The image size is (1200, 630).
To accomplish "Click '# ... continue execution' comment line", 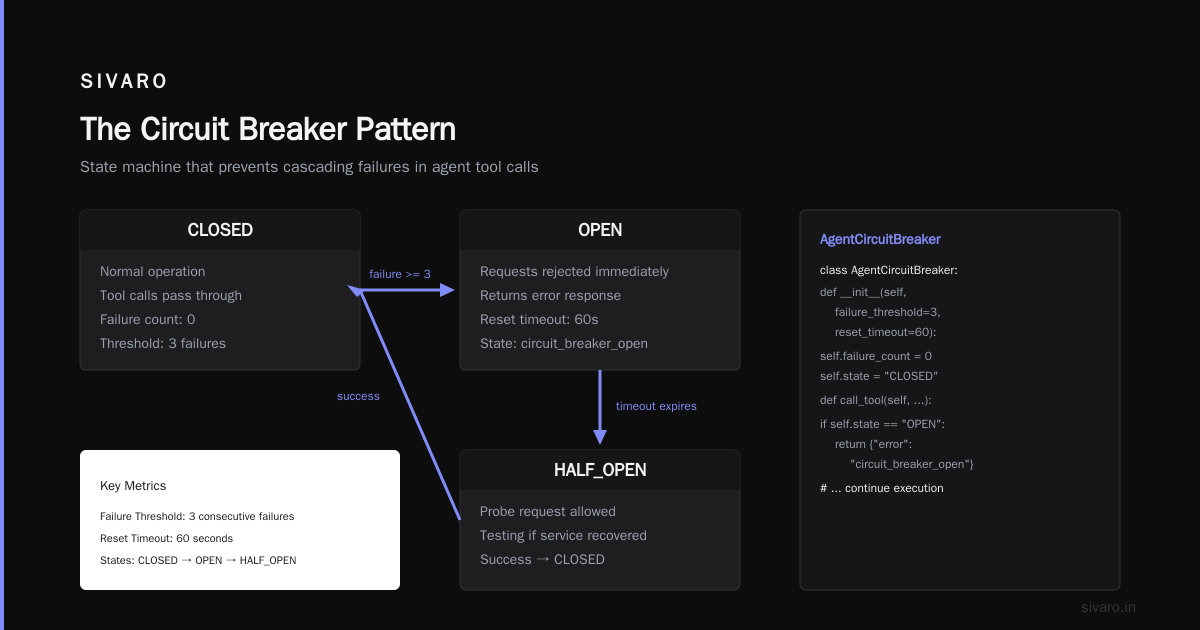I will coord(881,489).
